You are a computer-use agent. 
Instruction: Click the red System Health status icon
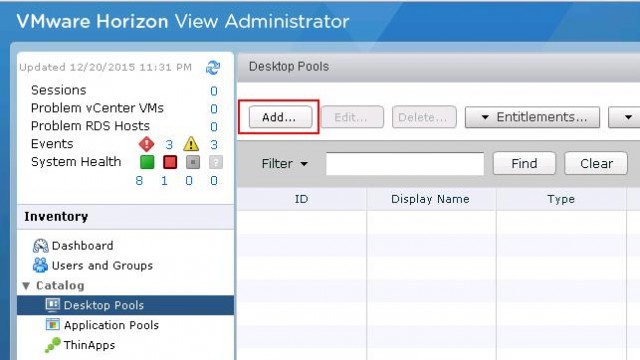point(170,162)
